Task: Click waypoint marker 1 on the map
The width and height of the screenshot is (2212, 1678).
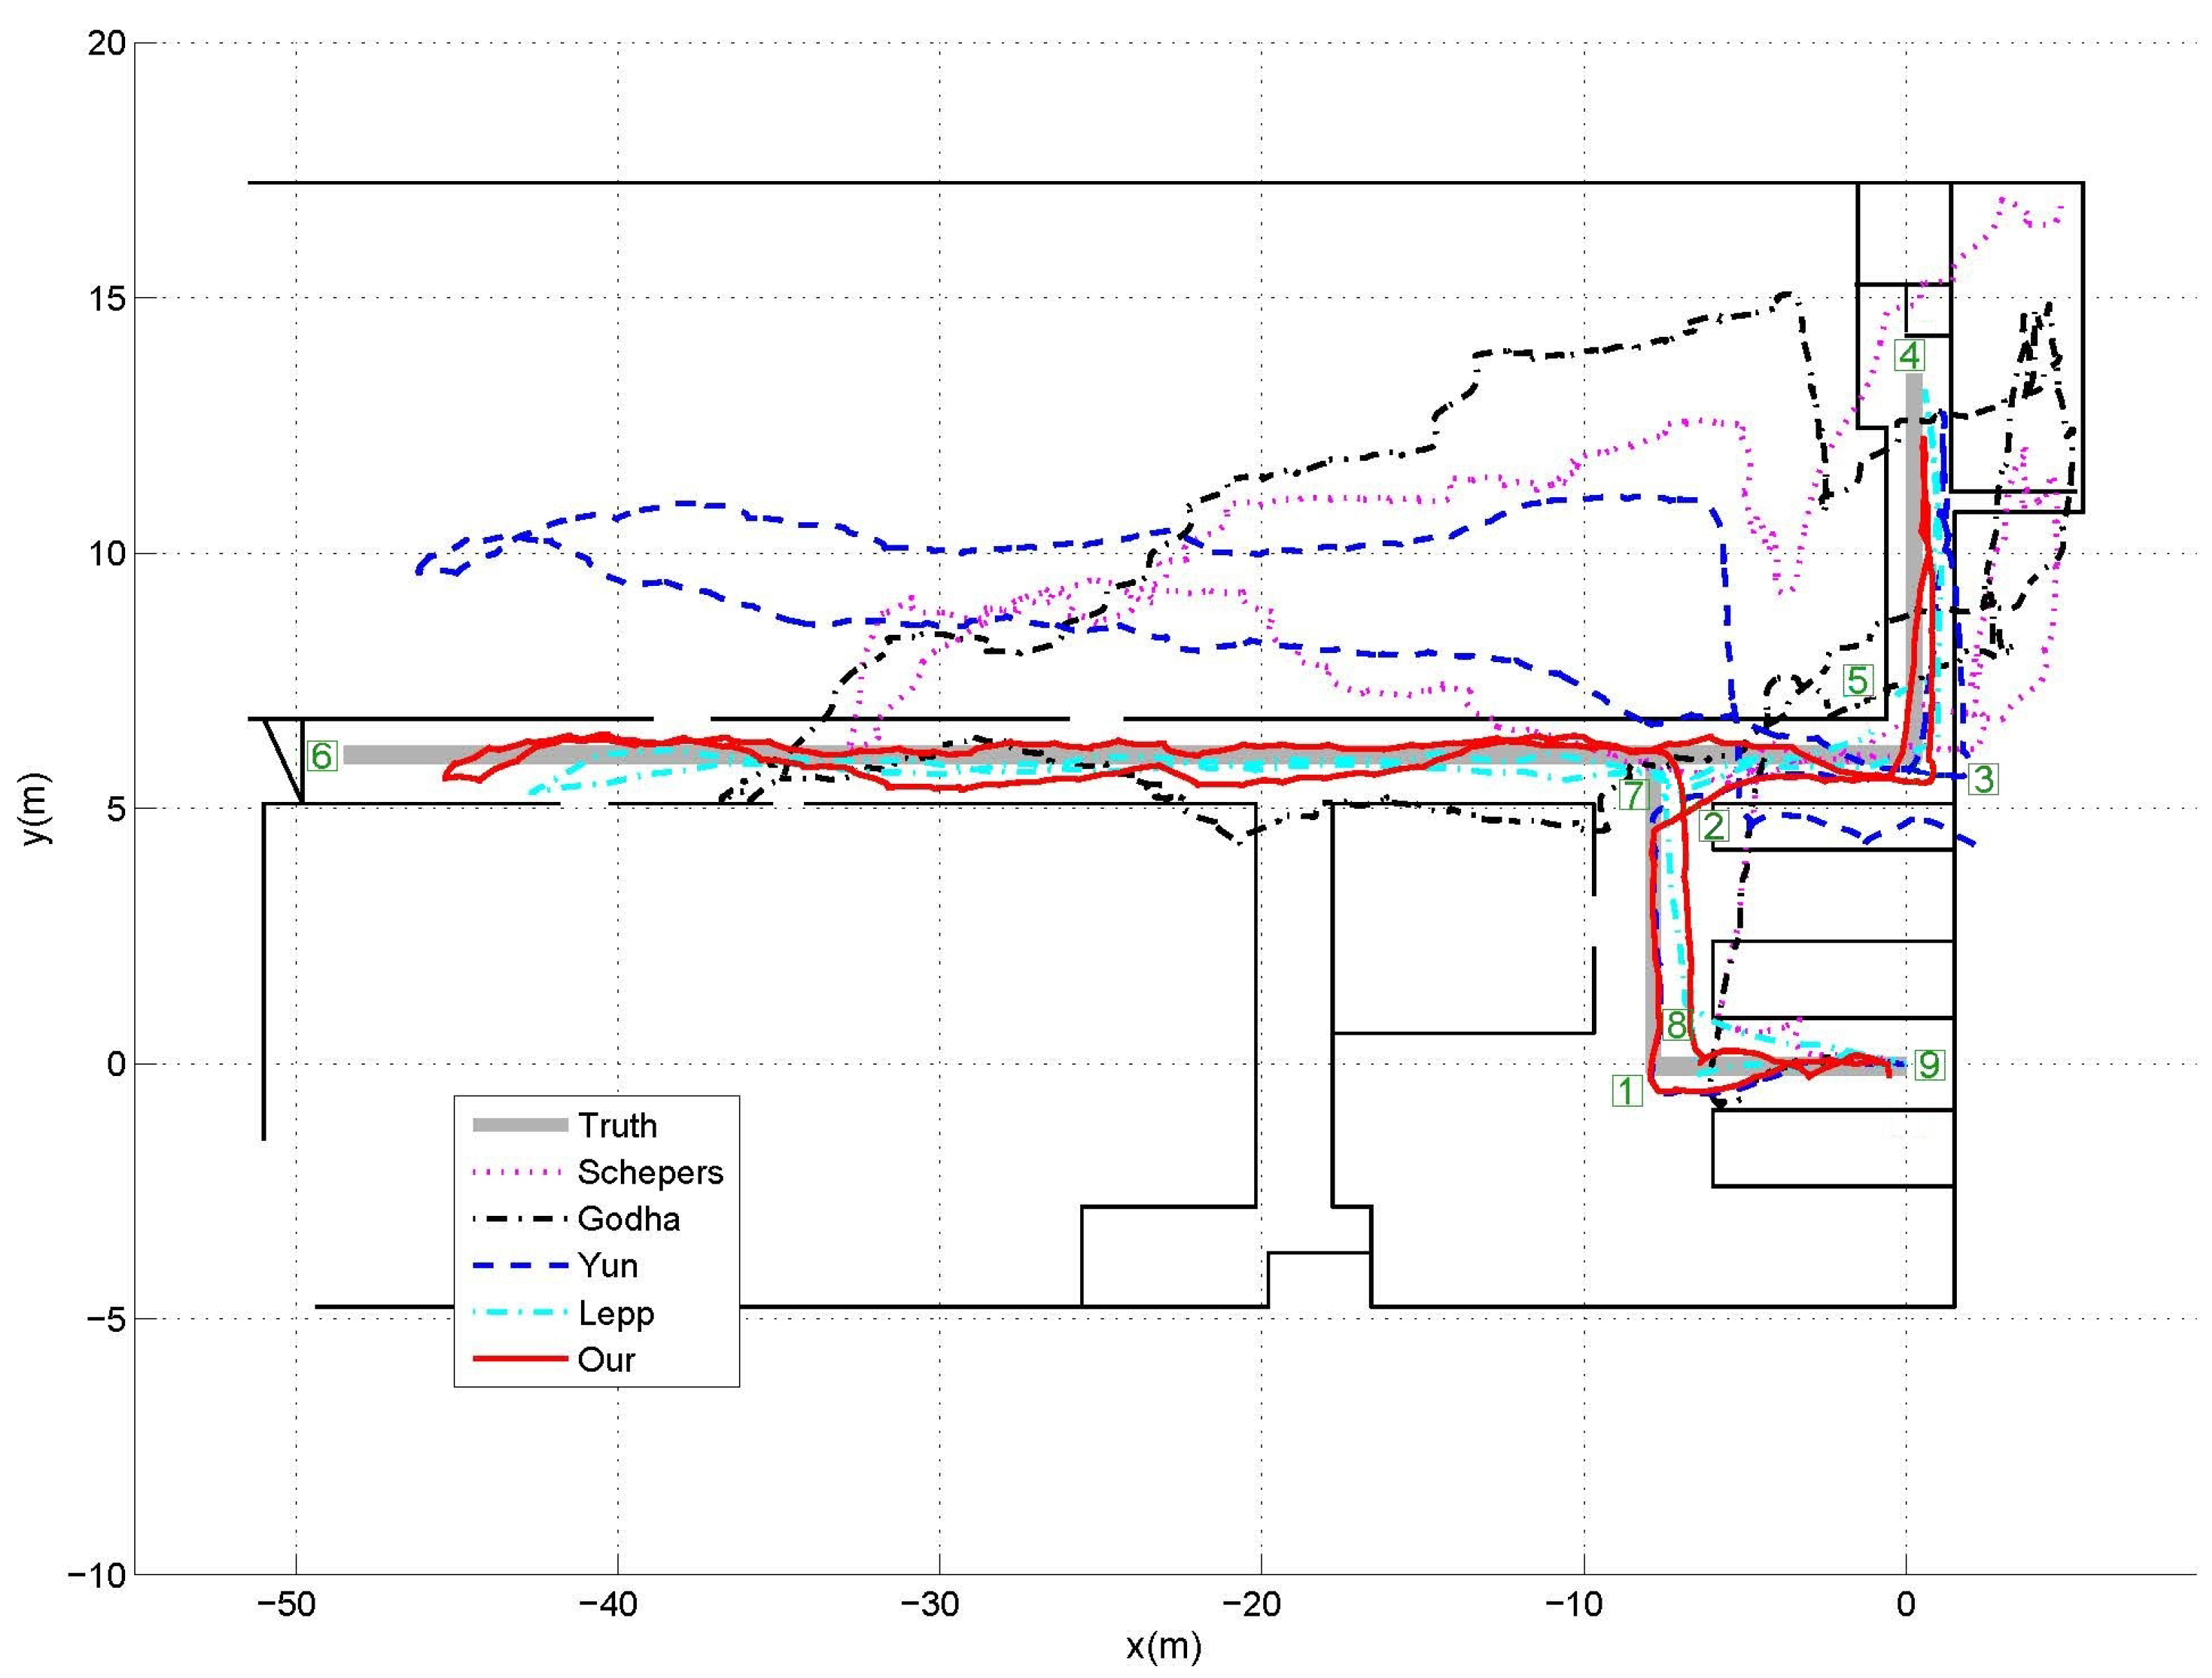Action: 1627,1091
